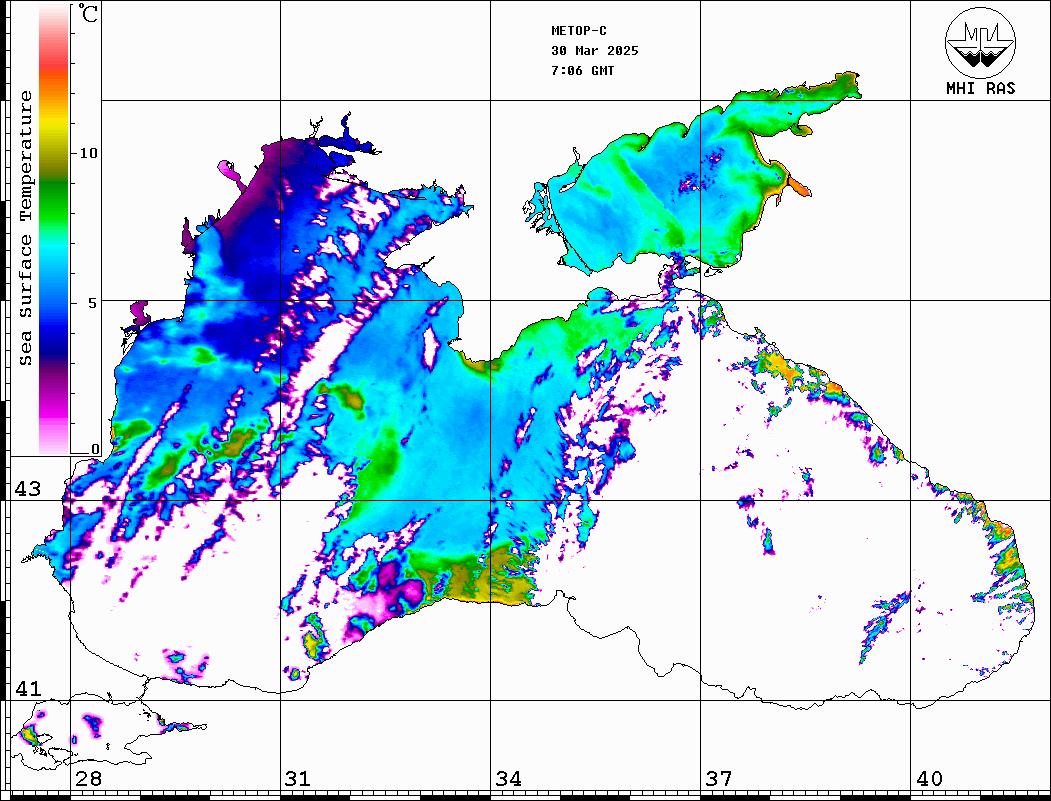Click the '10' value on temperature scale

(x=88, y=153)
